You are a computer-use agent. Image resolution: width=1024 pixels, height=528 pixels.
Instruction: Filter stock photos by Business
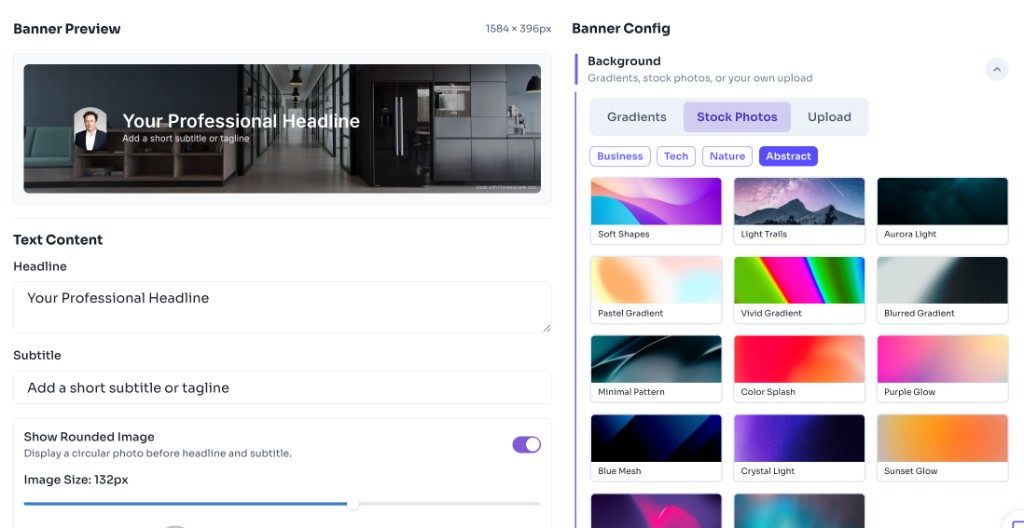pyautogui.click(x=620, y=156)
